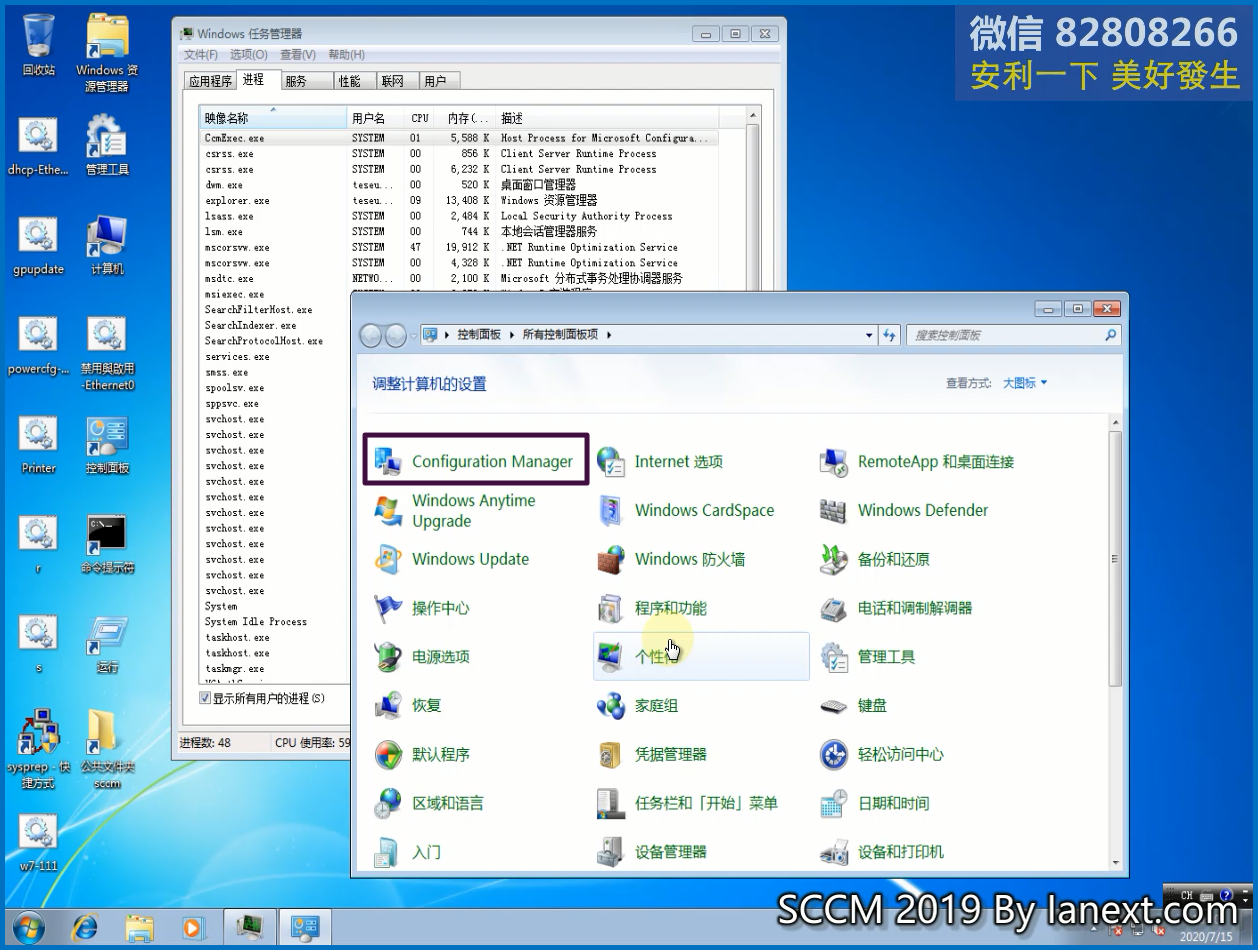The height and width of the screenshot is (950, 1258).
Task: Open Task Manager 查看(V) menu
Action: (298, 55)
